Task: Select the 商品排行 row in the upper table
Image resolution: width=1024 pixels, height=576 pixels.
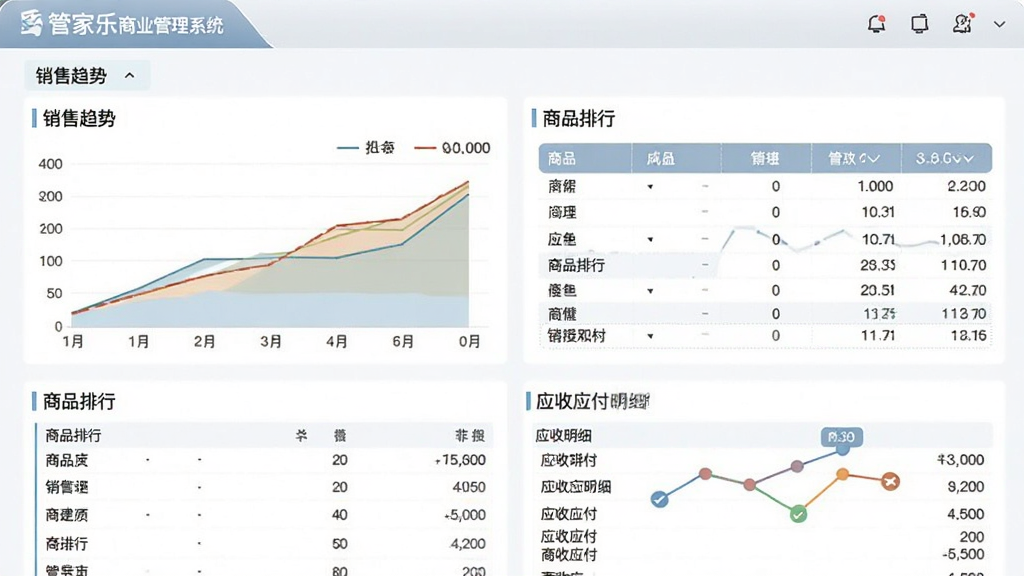Action: click(765, 265)
